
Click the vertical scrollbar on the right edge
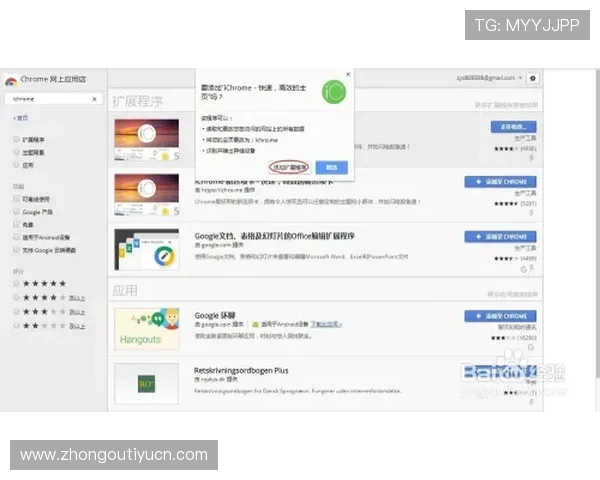598,224
